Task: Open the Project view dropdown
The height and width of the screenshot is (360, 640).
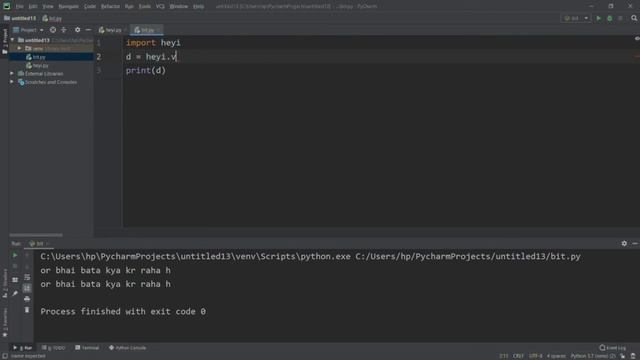Action: point(28,30)
